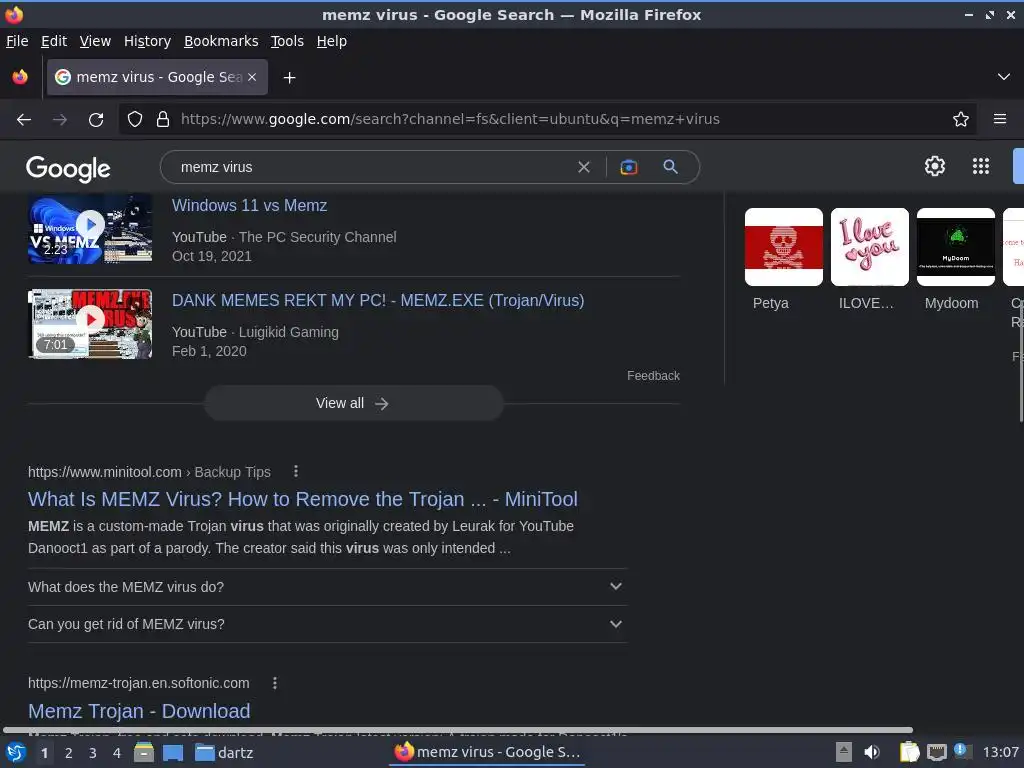This screenshot has width=1024, height=768.
Task: Open options dots next to minitool.com result
Action: 296,471
